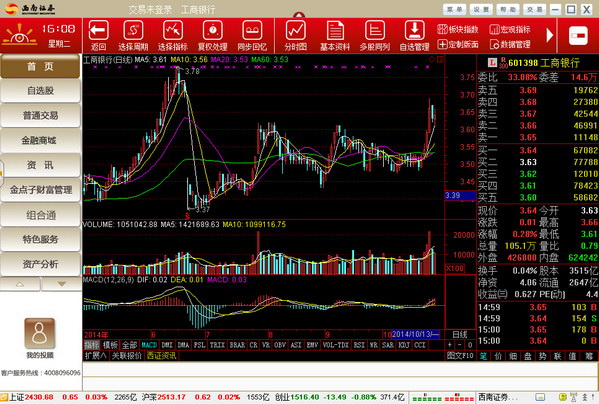Click the 交易 button in title bar
This screenshot has width=599, height=404.
534,10
